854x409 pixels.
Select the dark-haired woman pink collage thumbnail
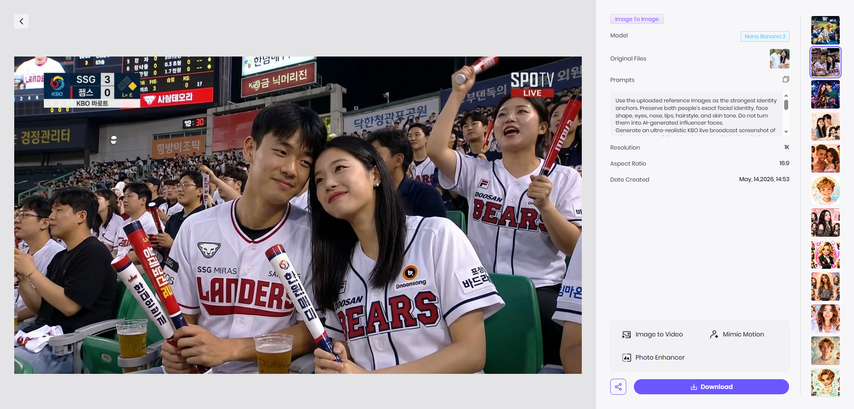coord(825,222)
